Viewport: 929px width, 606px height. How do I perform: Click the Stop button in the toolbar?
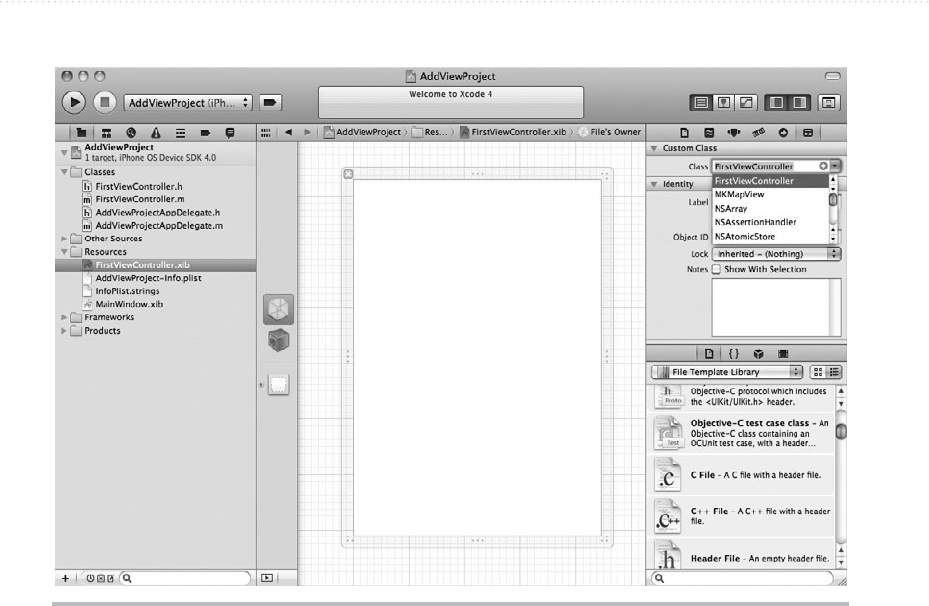[104, 102]
